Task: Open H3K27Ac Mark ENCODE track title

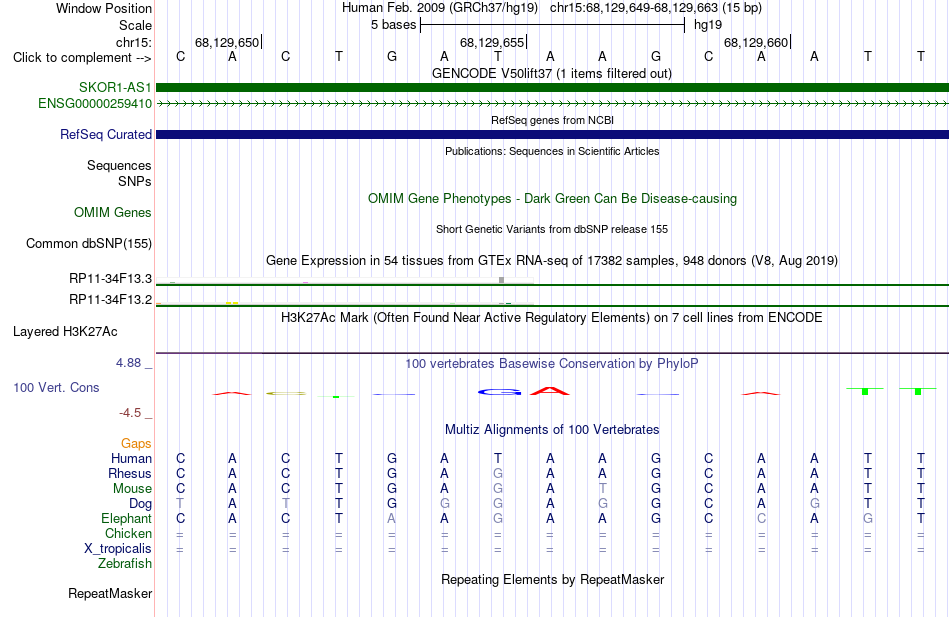Action: (552, 318)
